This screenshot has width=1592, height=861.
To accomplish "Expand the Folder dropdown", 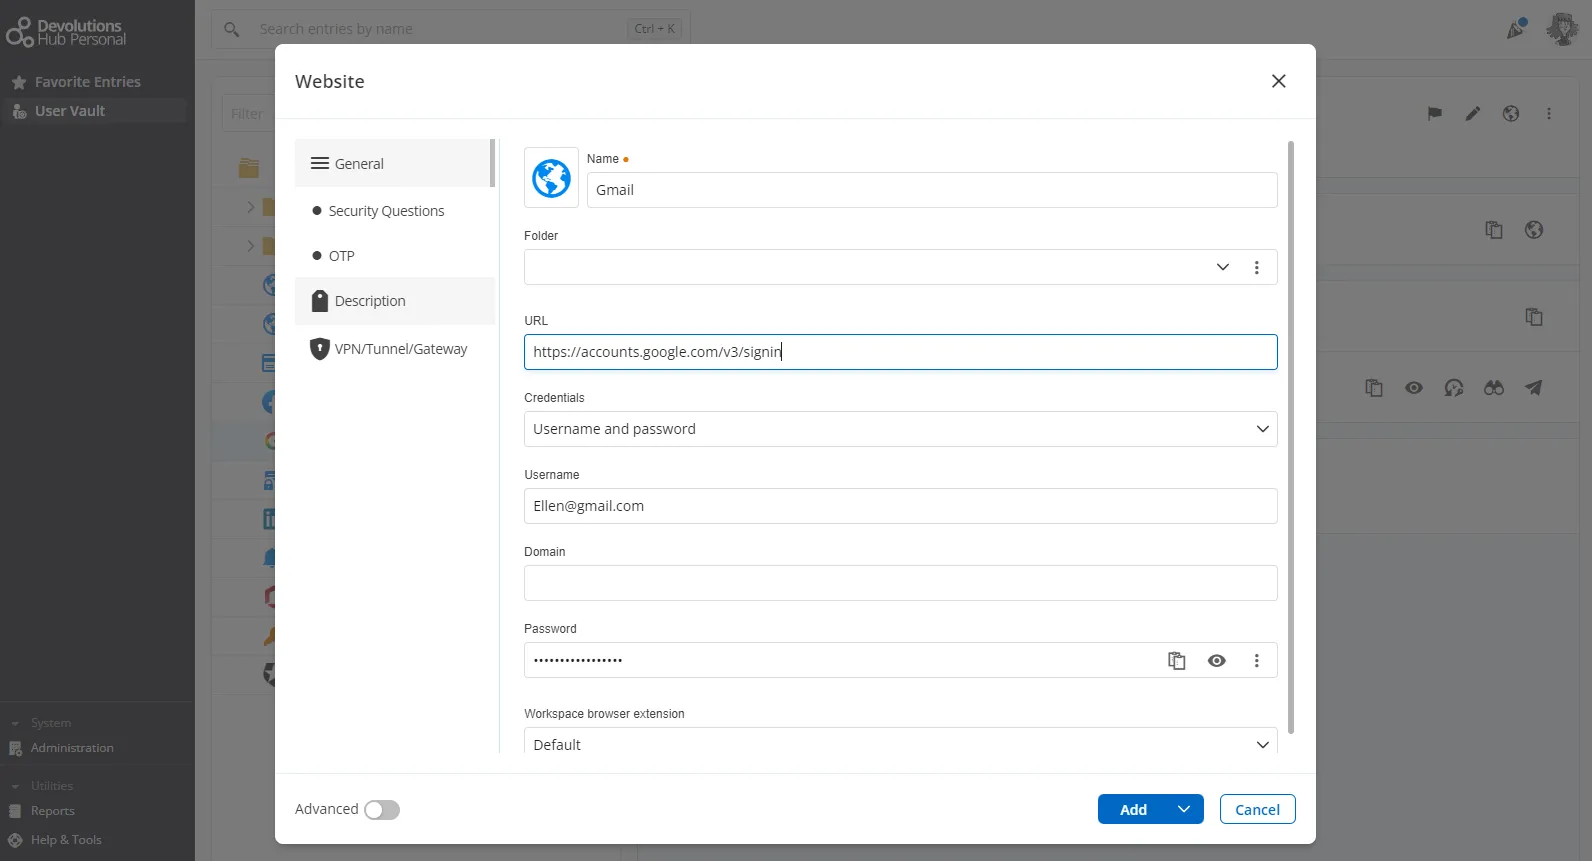I will pyautogui.click(x=1222, y=267).
